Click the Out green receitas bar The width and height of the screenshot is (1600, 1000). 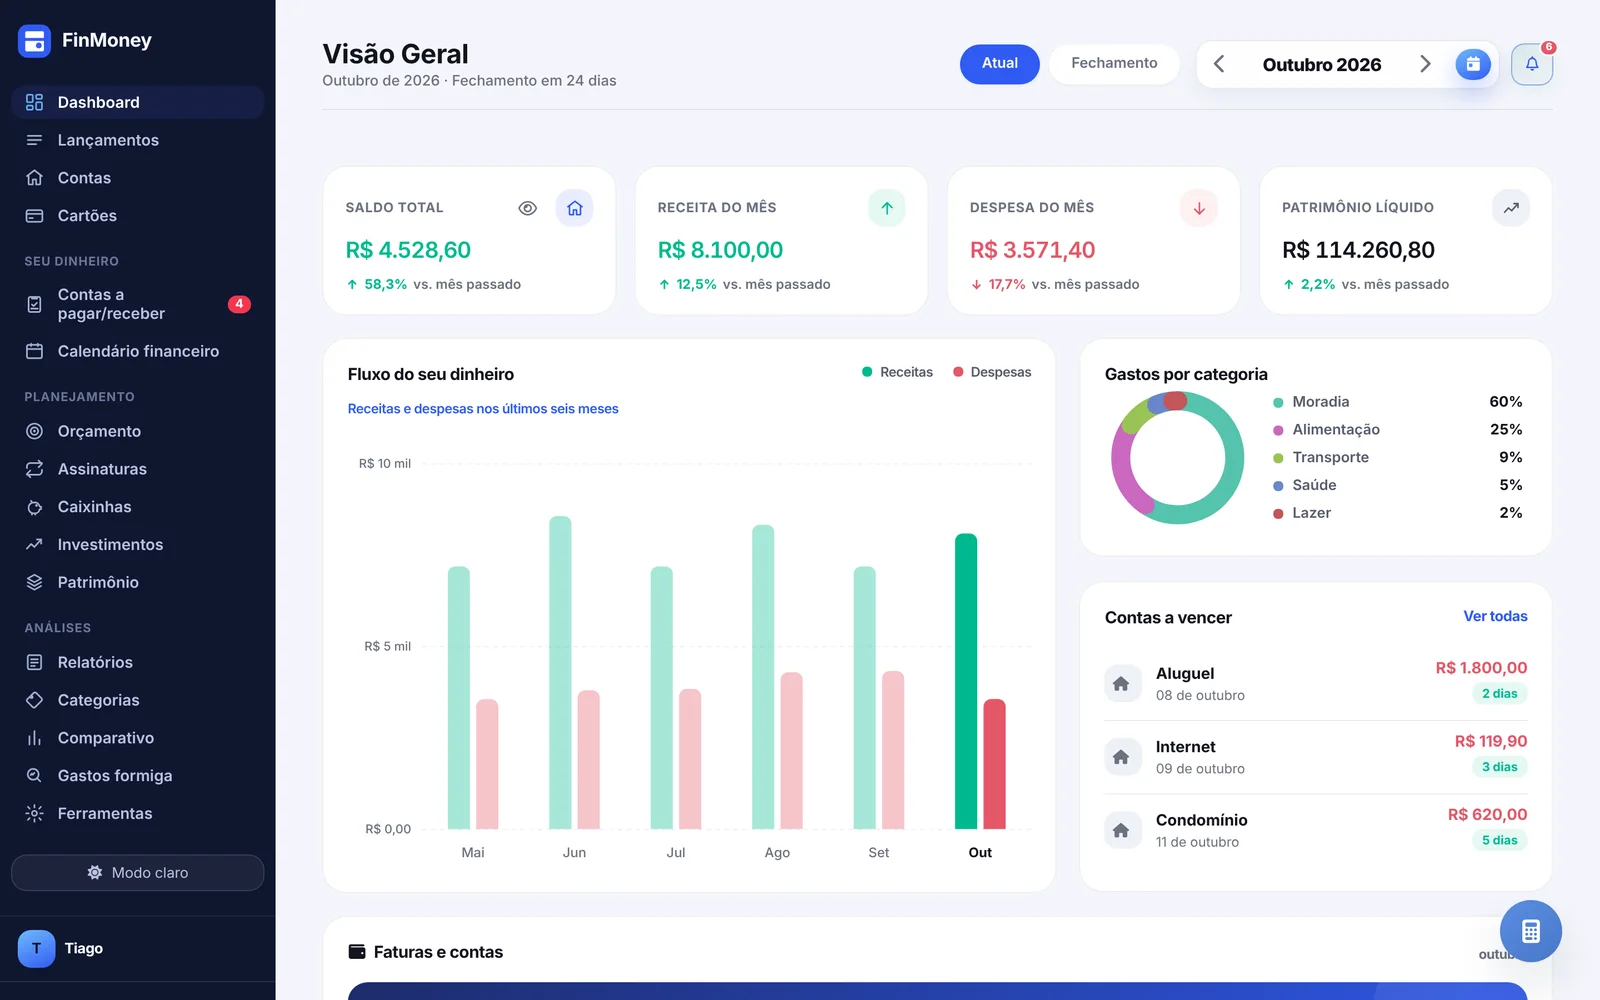pos(966,681)
